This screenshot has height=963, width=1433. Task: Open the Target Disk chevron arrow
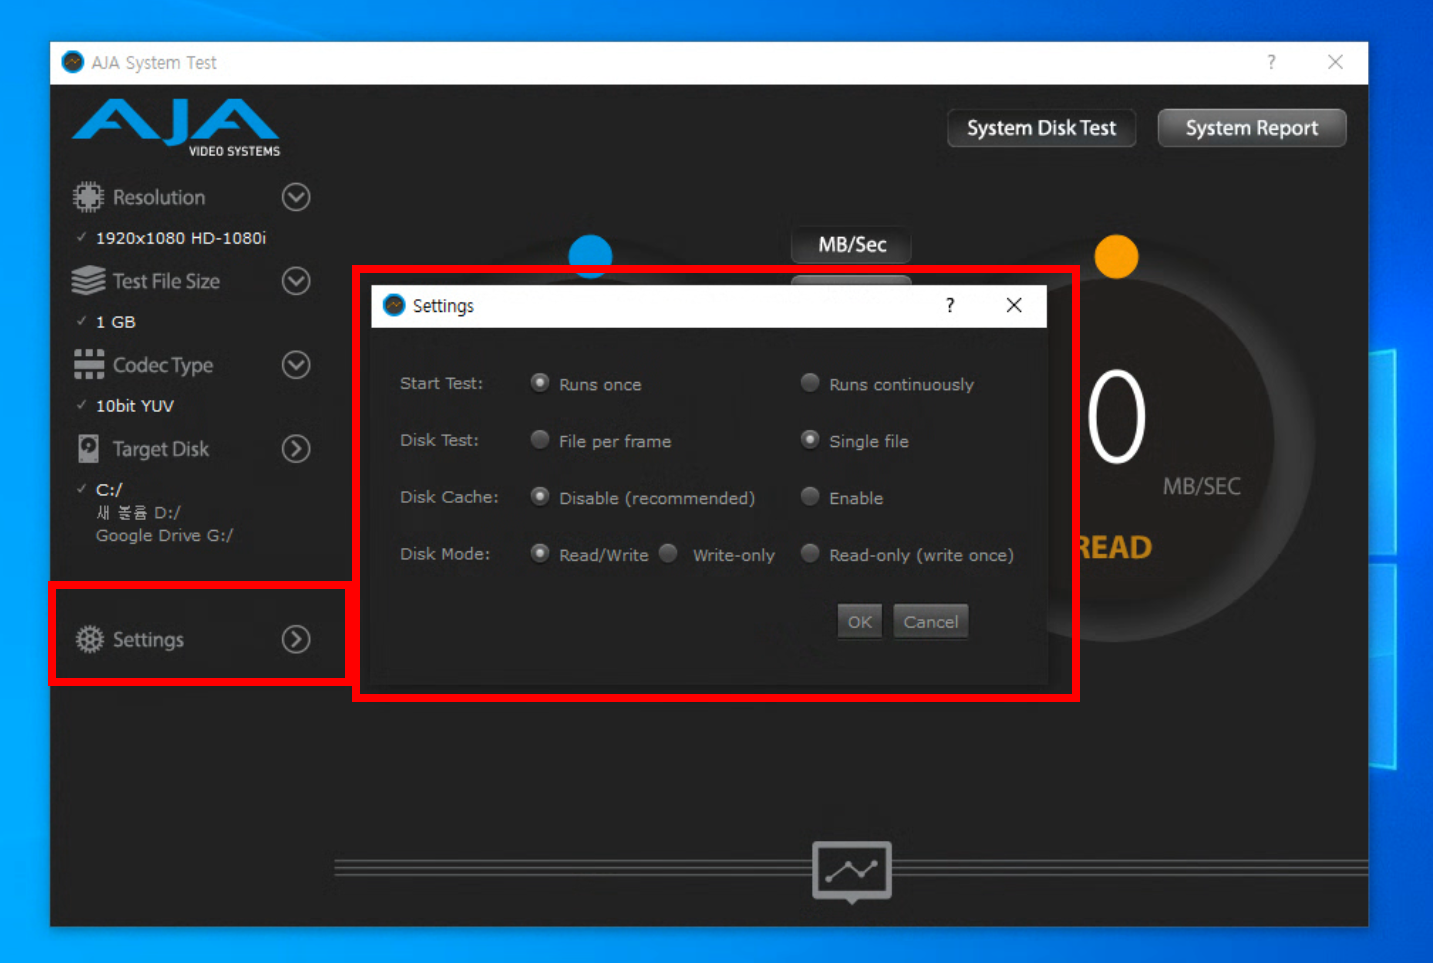pos(296,449)
